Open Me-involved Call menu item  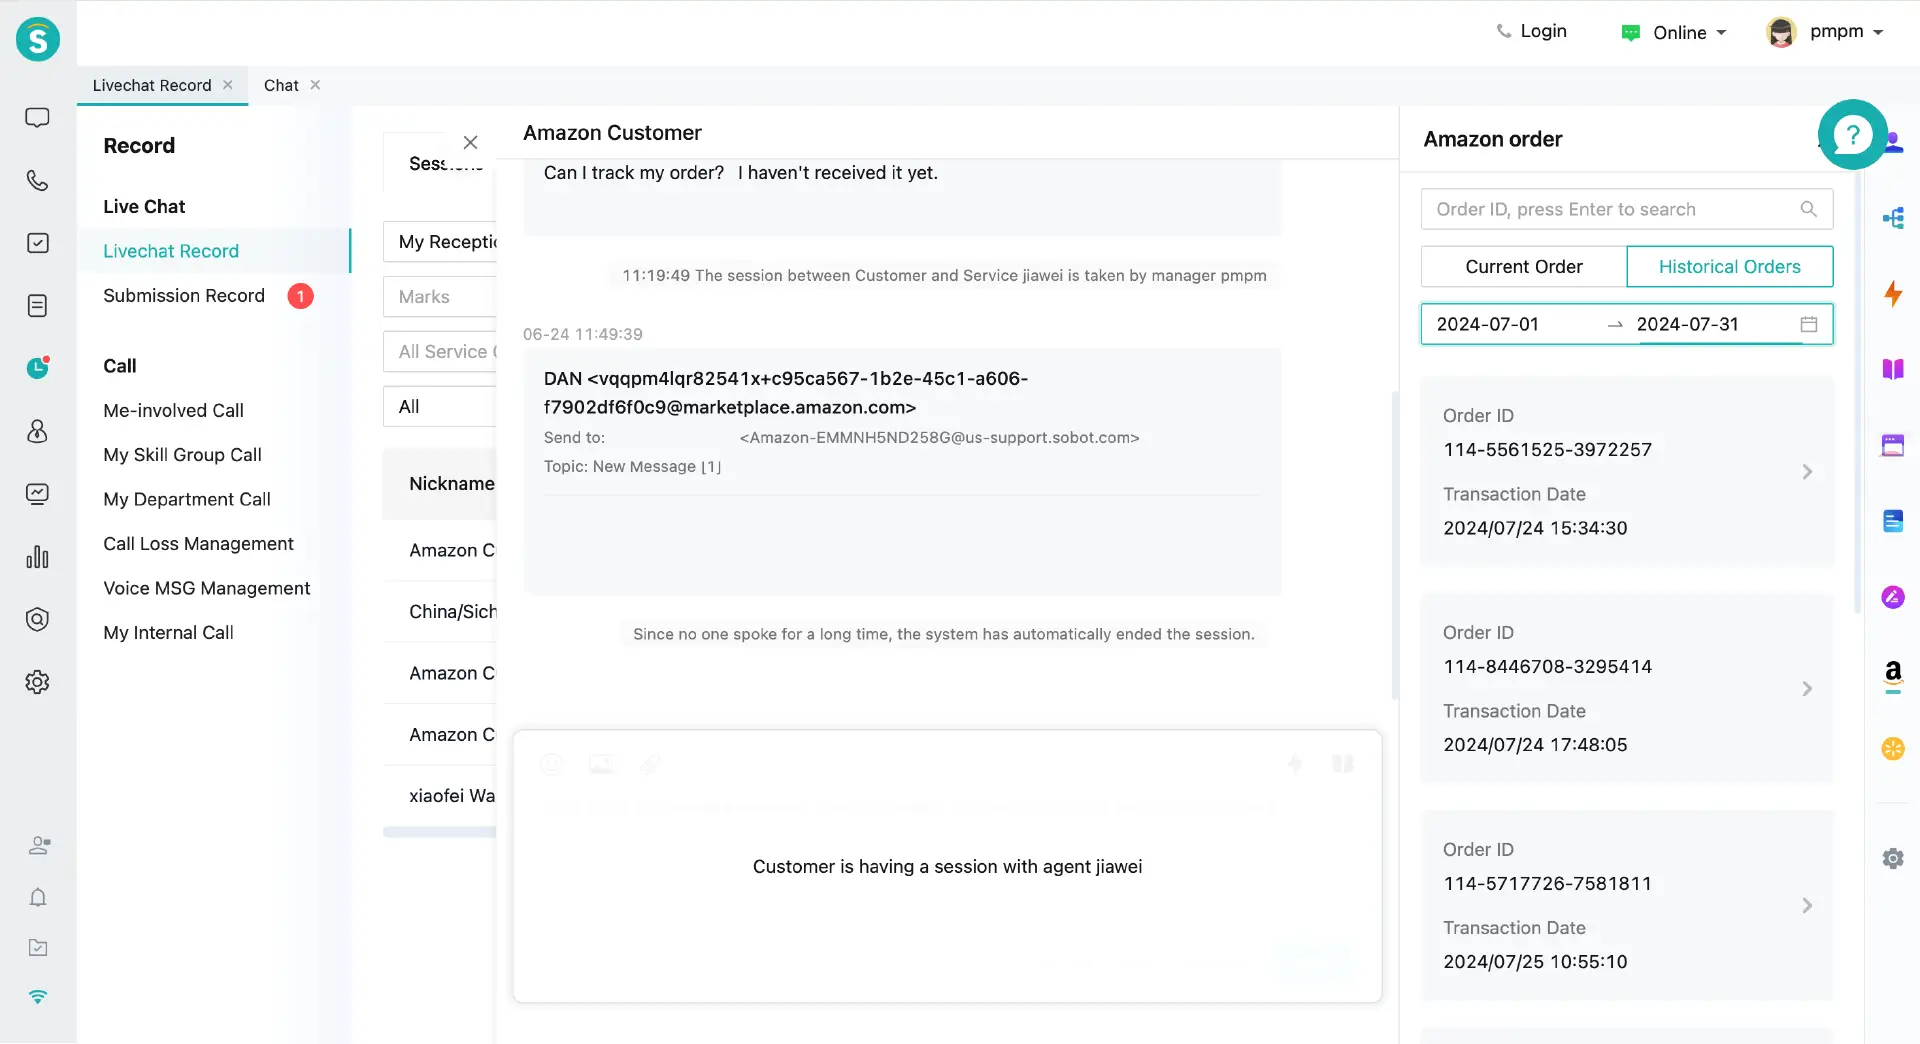pyautogui.click(x=173, y=411)
